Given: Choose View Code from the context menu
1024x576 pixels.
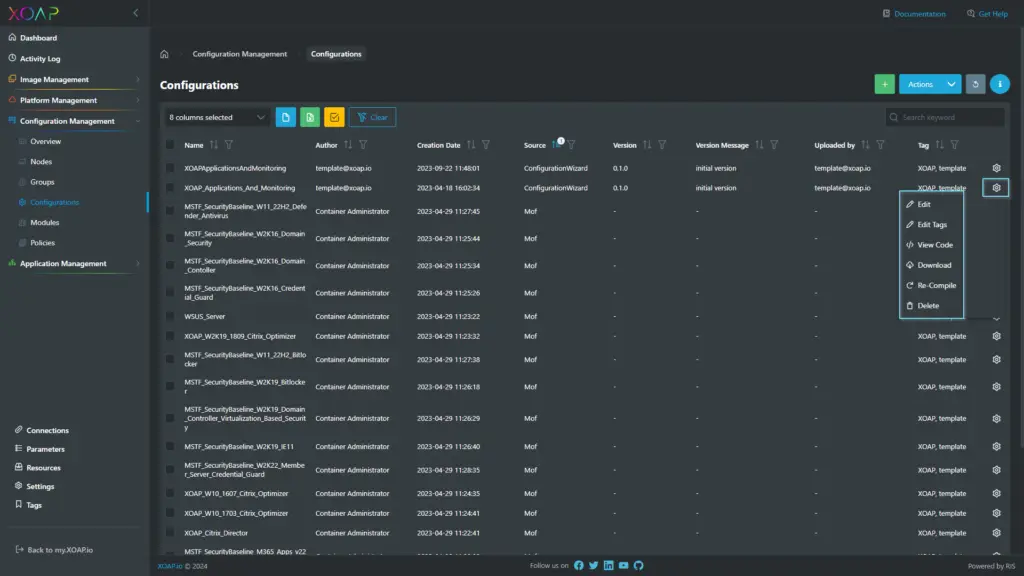Looking at the screenshot, I should coord(931,245).
